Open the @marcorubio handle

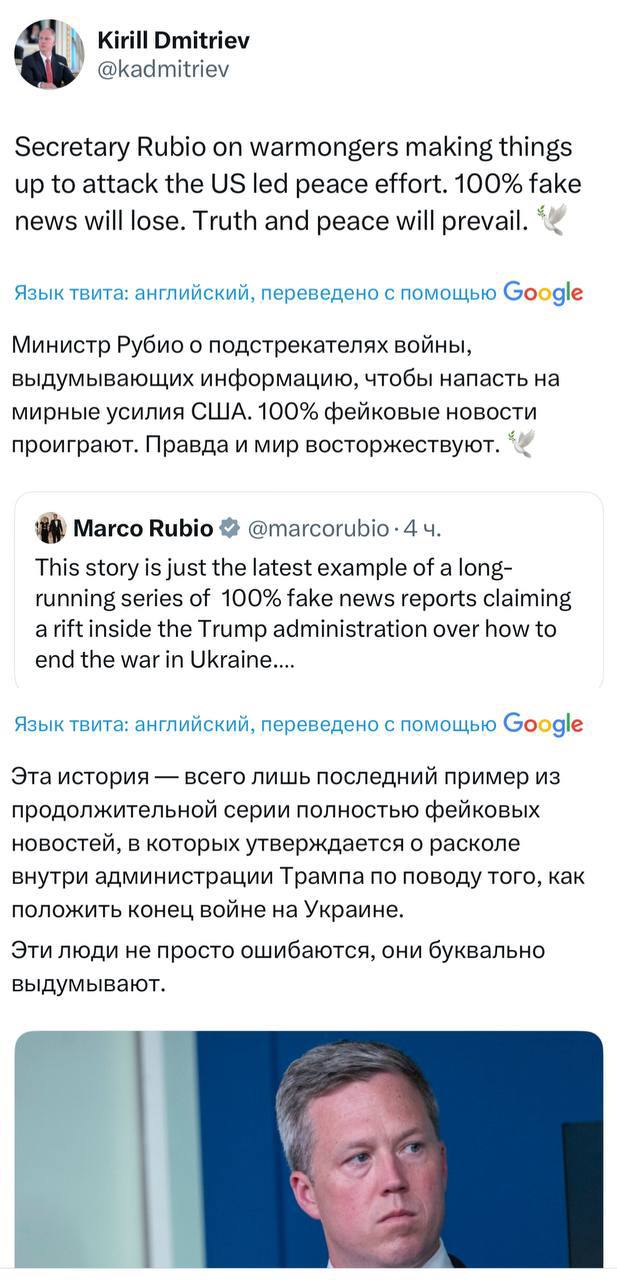click(316, 528)
